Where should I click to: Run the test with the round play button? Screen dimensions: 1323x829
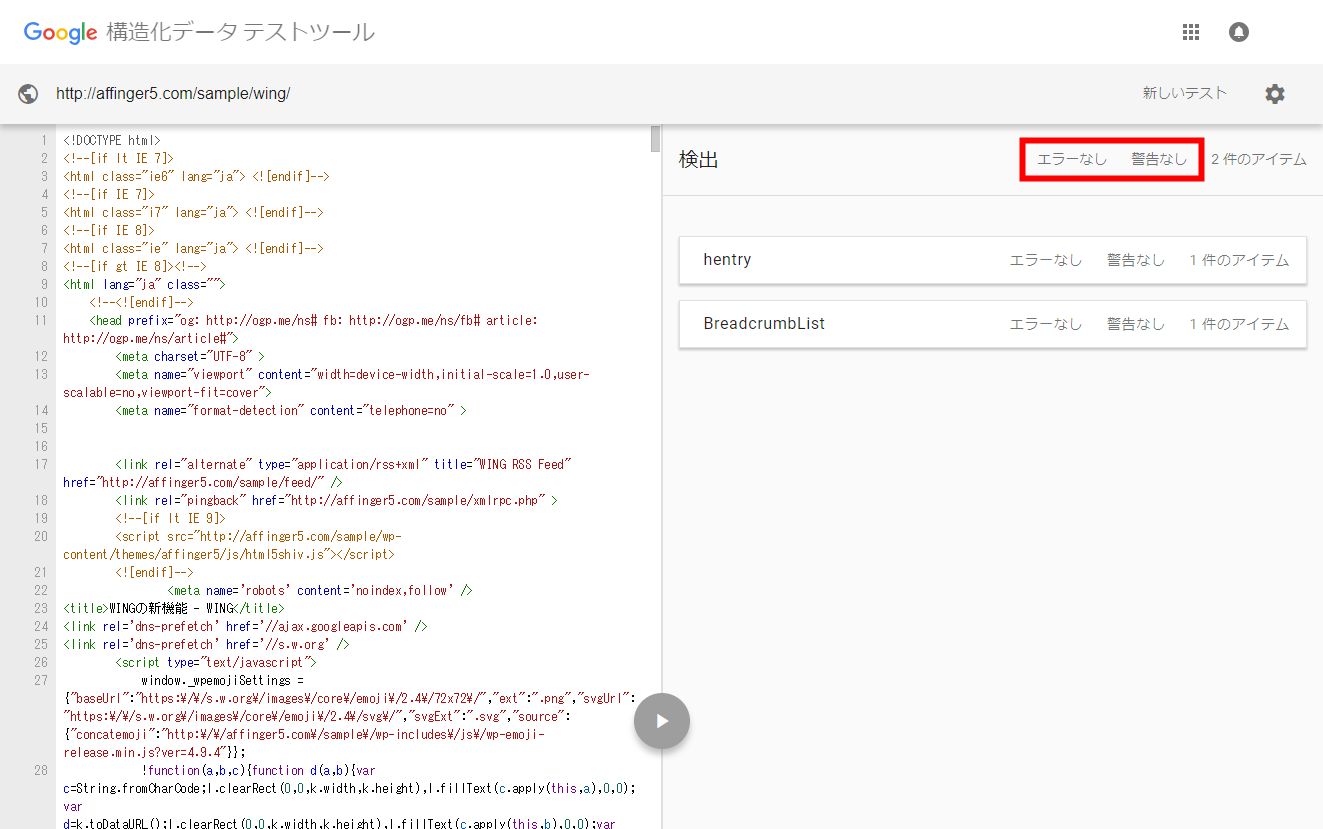(662, 721)
